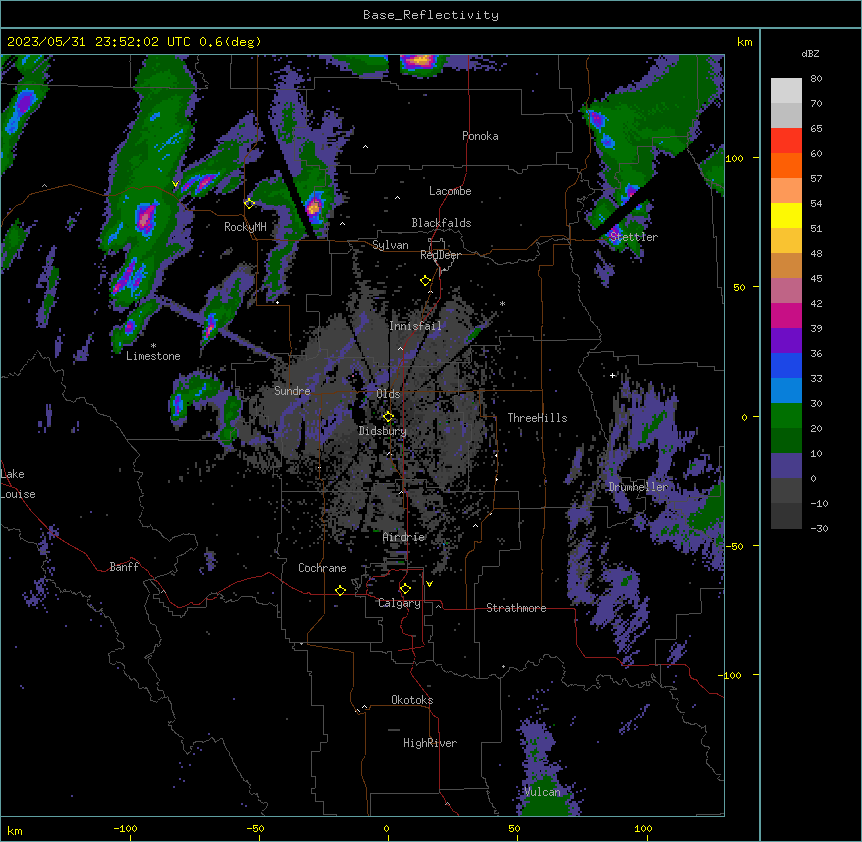This screenshot has width=862, height=842.
Task: Click the Blackfalds label on the map
Action: (x=441, y=223)
